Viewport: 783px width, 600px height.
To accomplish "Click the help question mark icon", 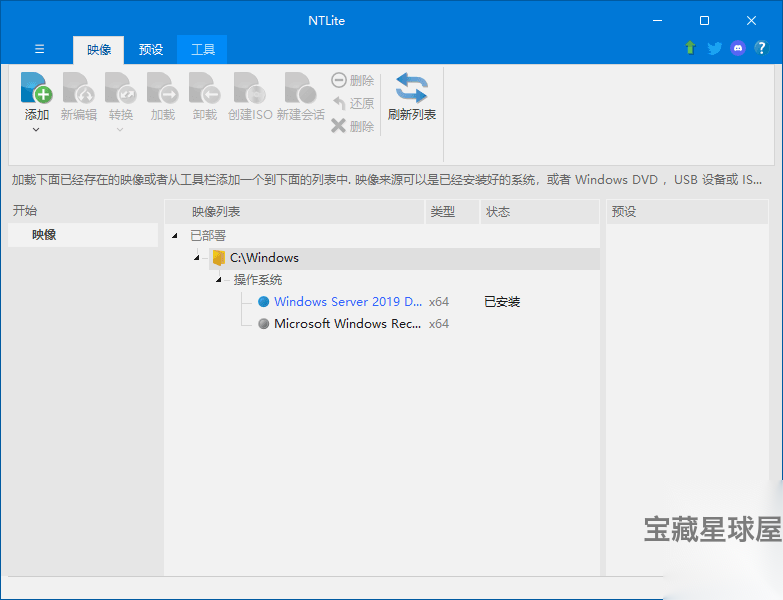I will [x=761, y=48].
